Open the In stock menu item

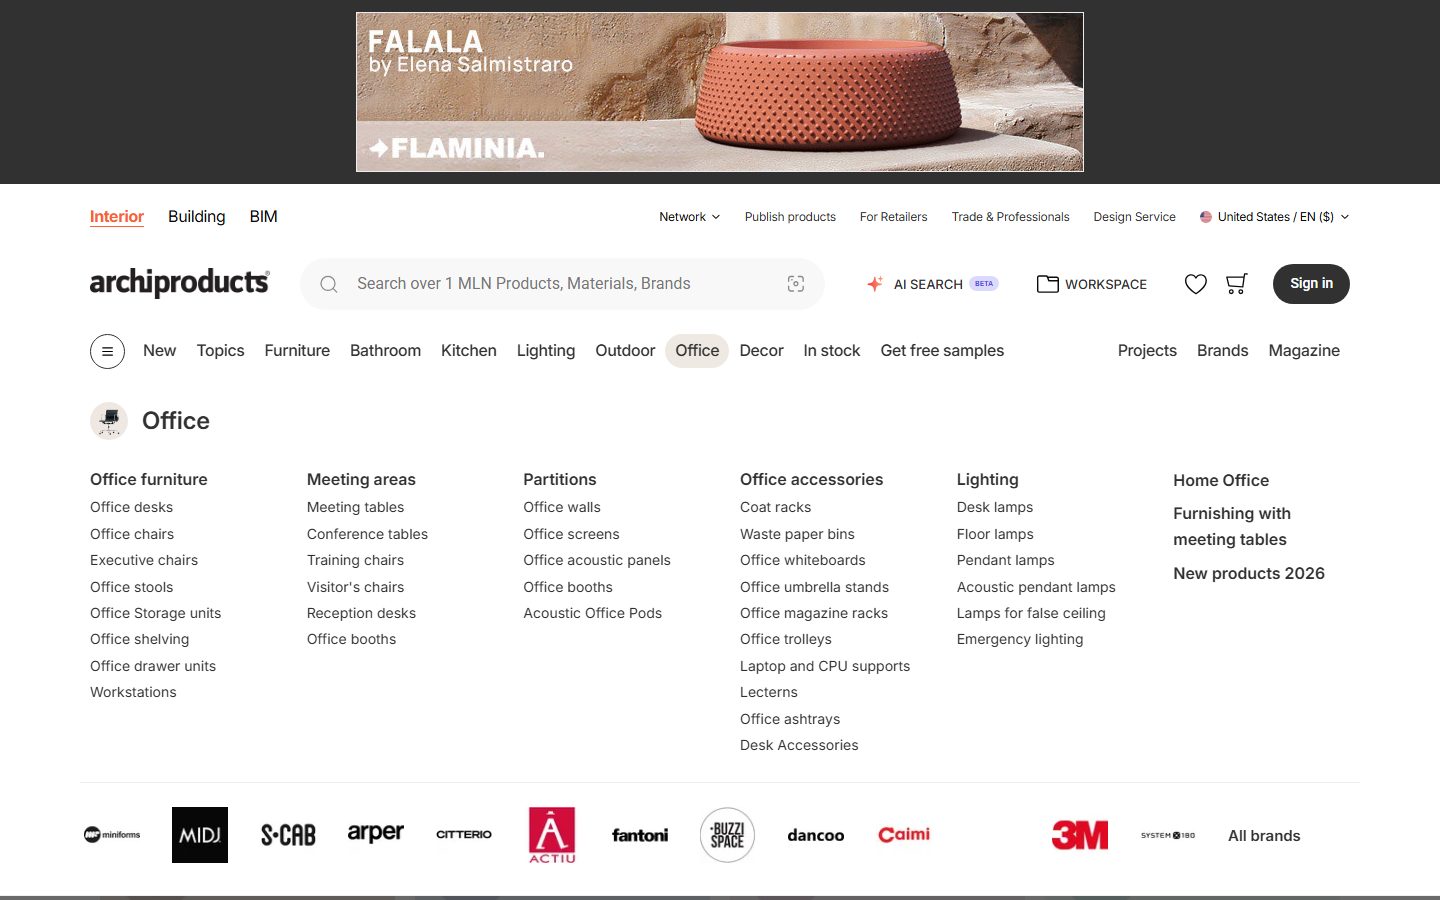[x=832, y=351]
